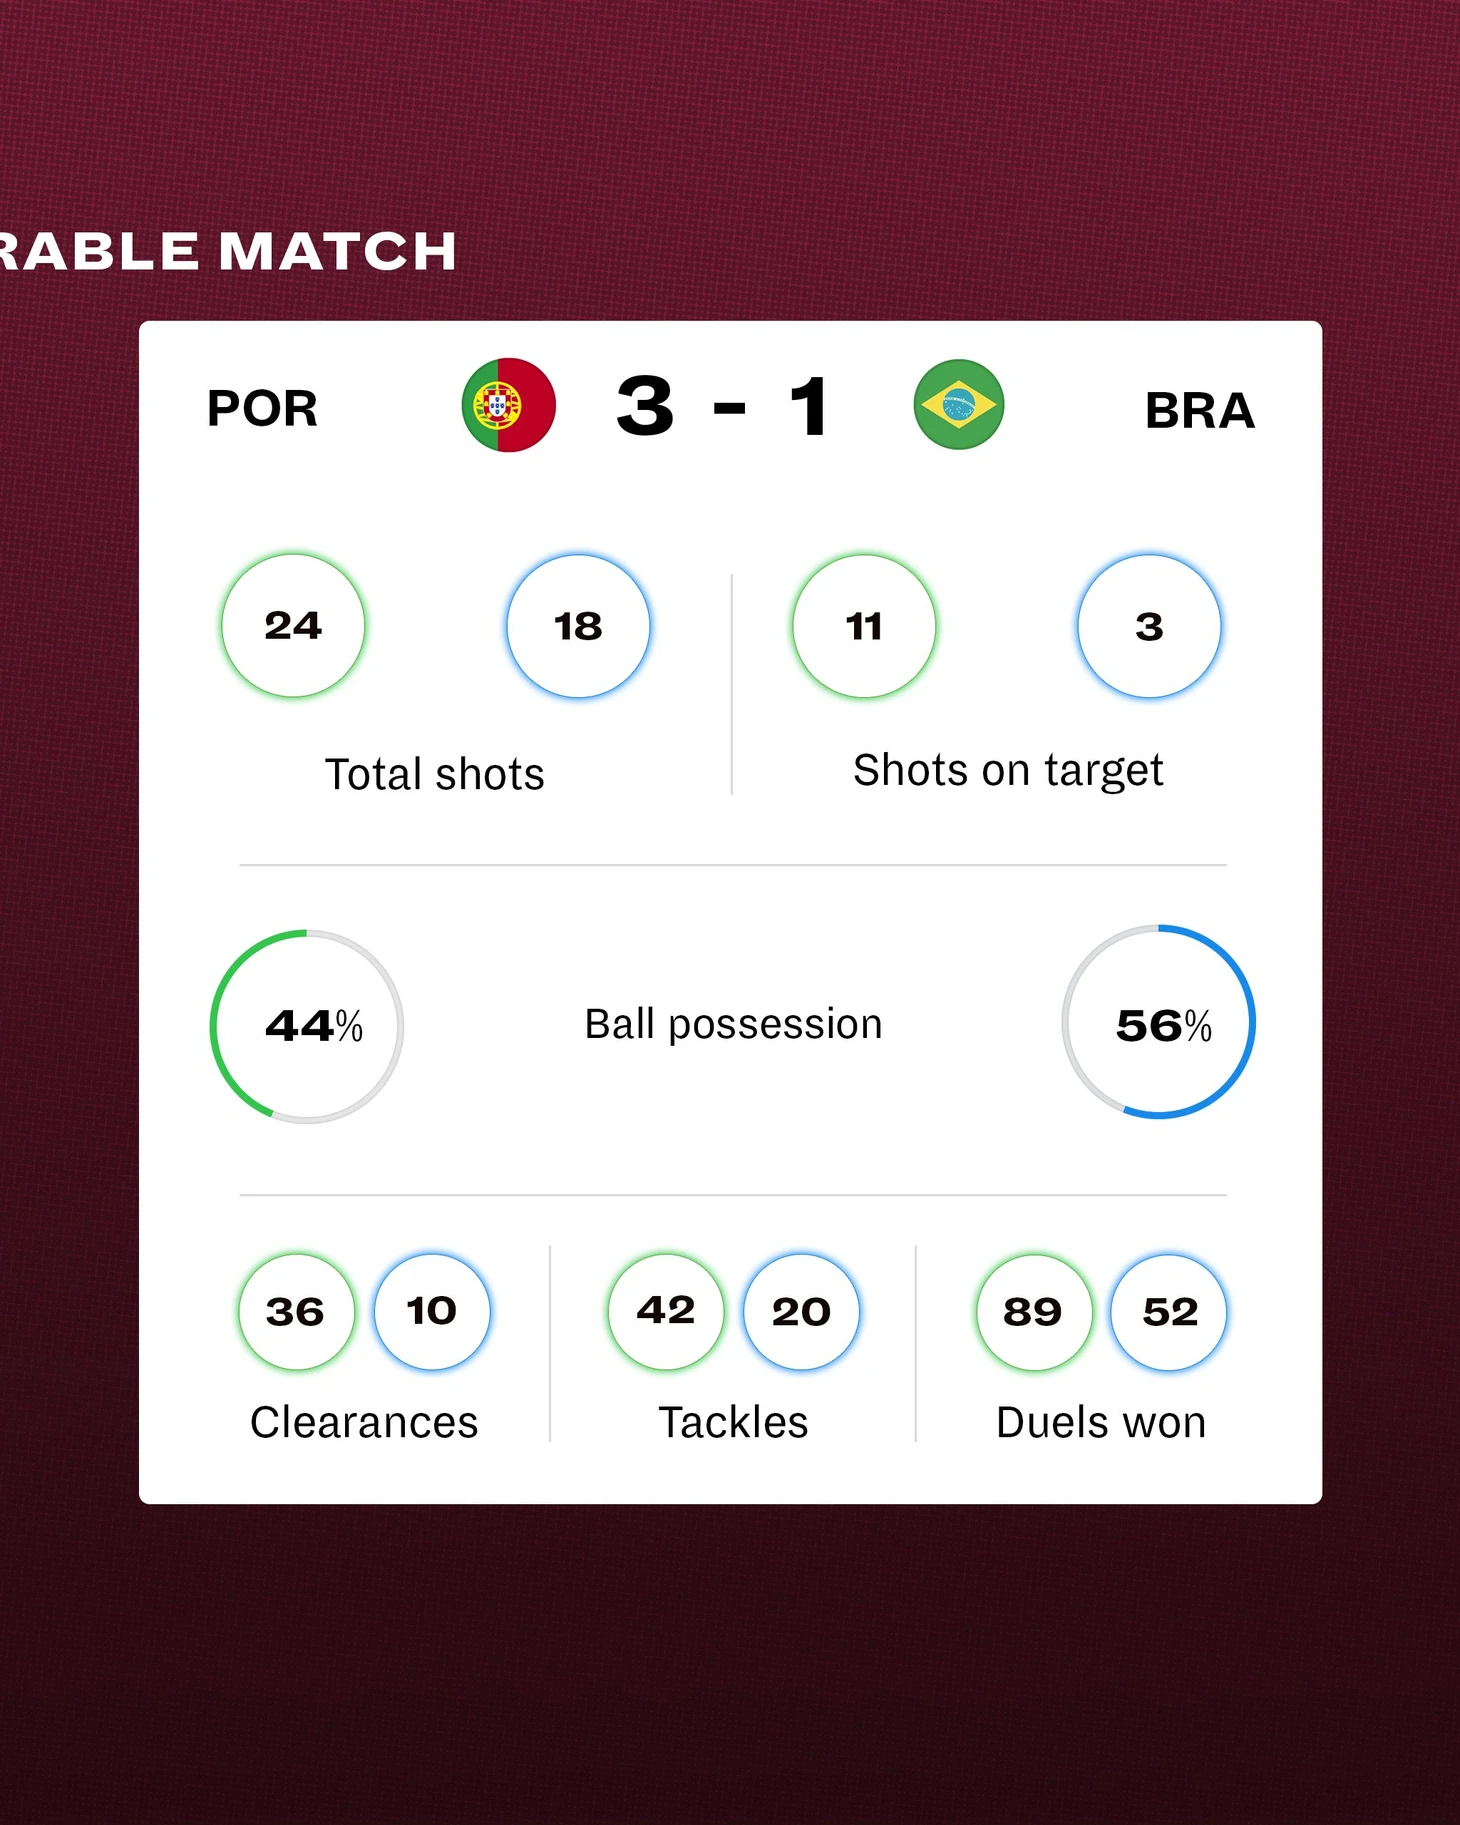Click the Brazil flag icon

958,405
